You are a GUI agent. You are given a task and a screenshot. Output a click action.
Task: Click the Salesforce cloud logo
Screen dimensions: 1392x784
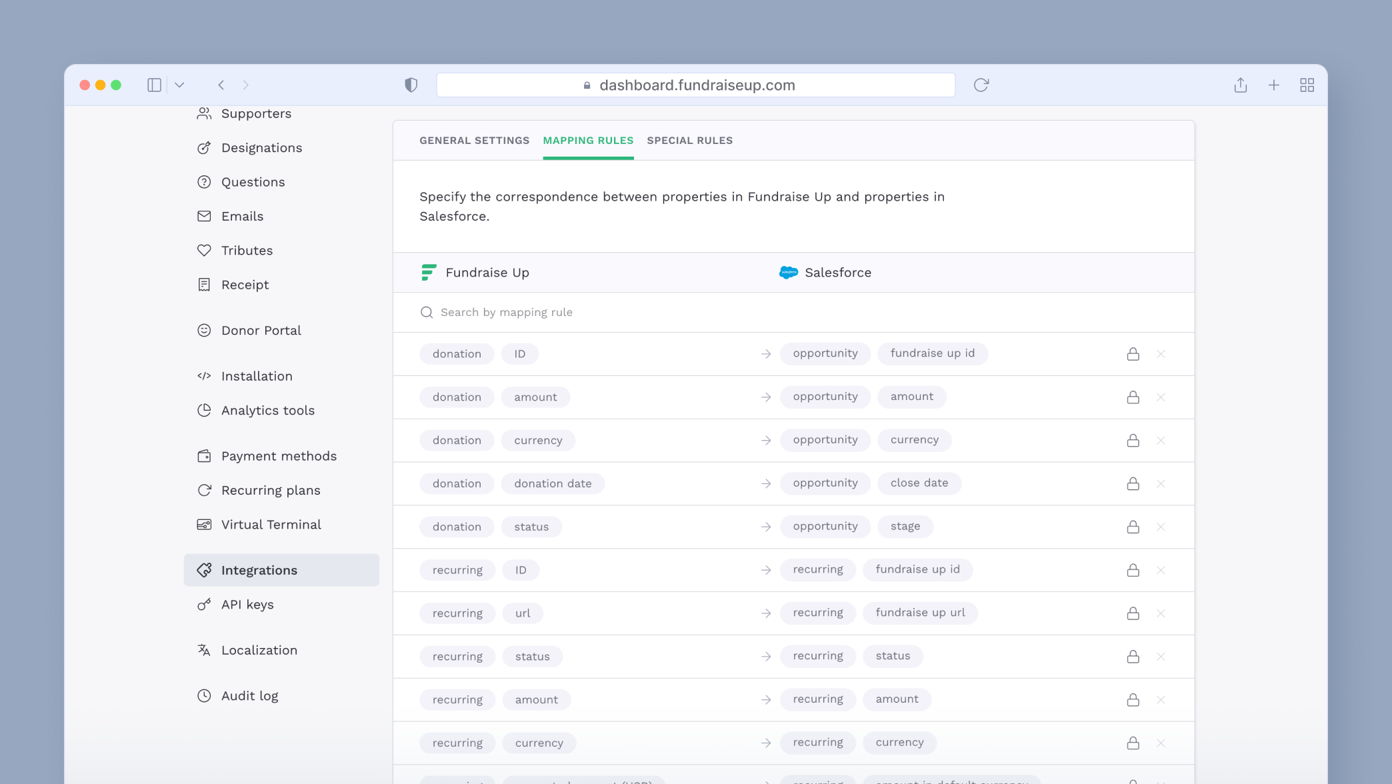788,272
